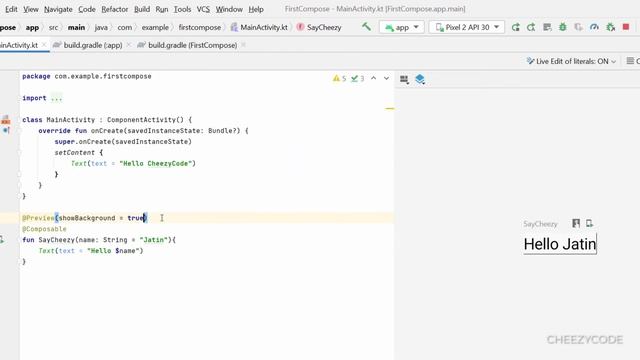Open the Refactor menu

coord(115,9)
